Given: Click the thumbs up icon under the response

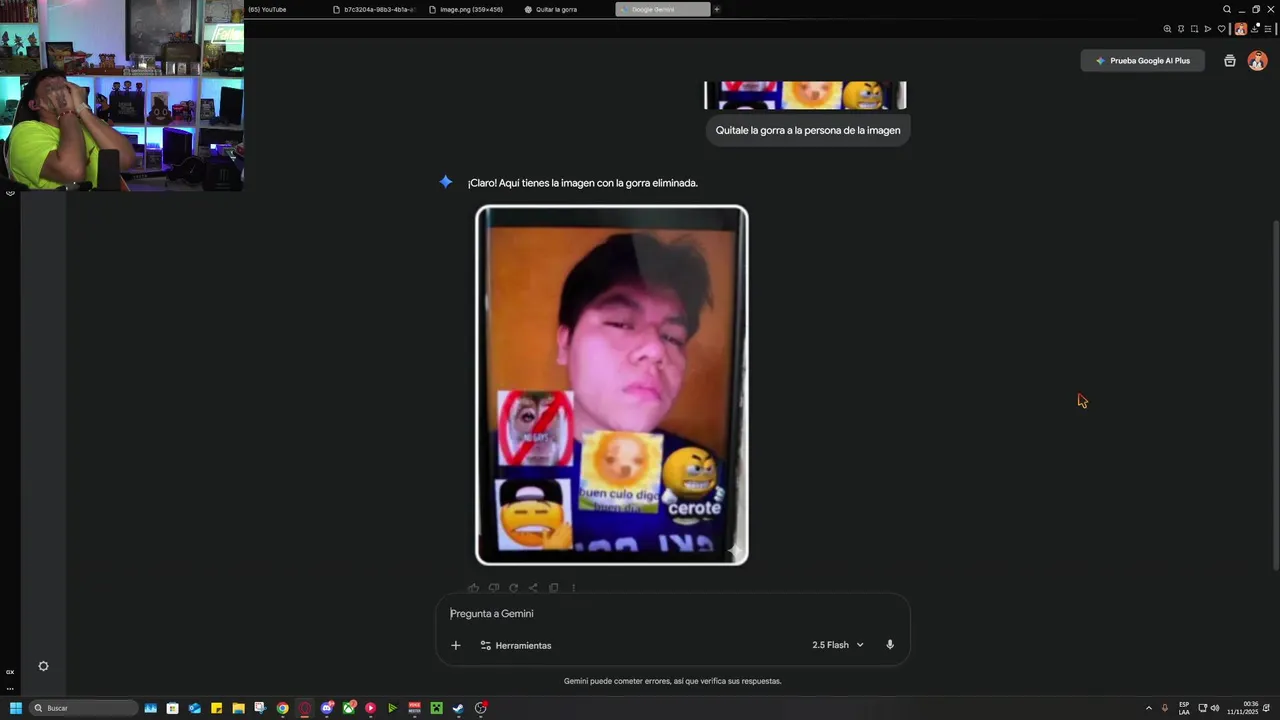Looking at the screenshot, I should click(x=473, y=588).
